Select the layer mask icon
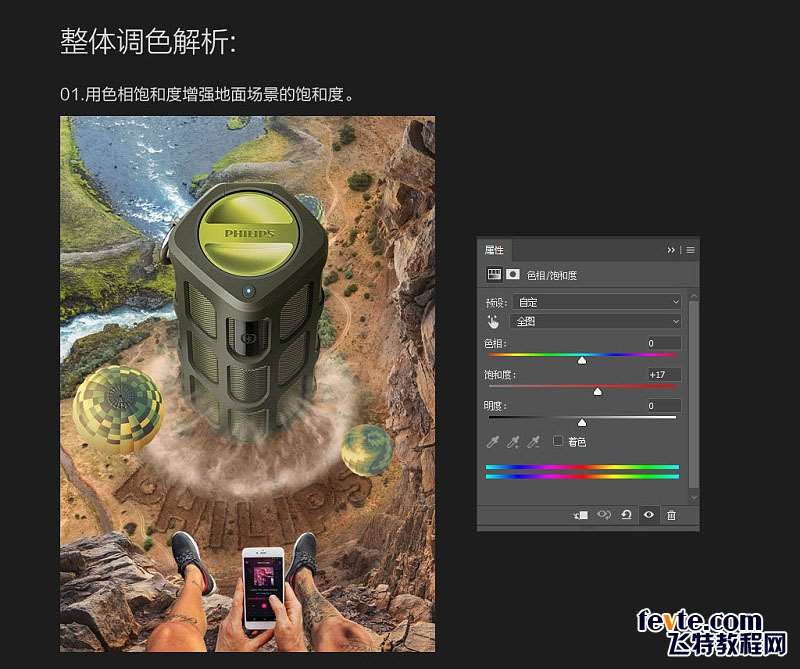This screenshot has width=800, height=669. click(x=512, y=275)
